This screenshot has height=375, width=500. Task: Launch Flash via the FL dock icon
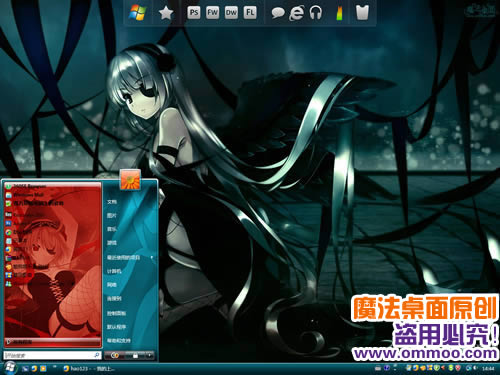(250, 13)
